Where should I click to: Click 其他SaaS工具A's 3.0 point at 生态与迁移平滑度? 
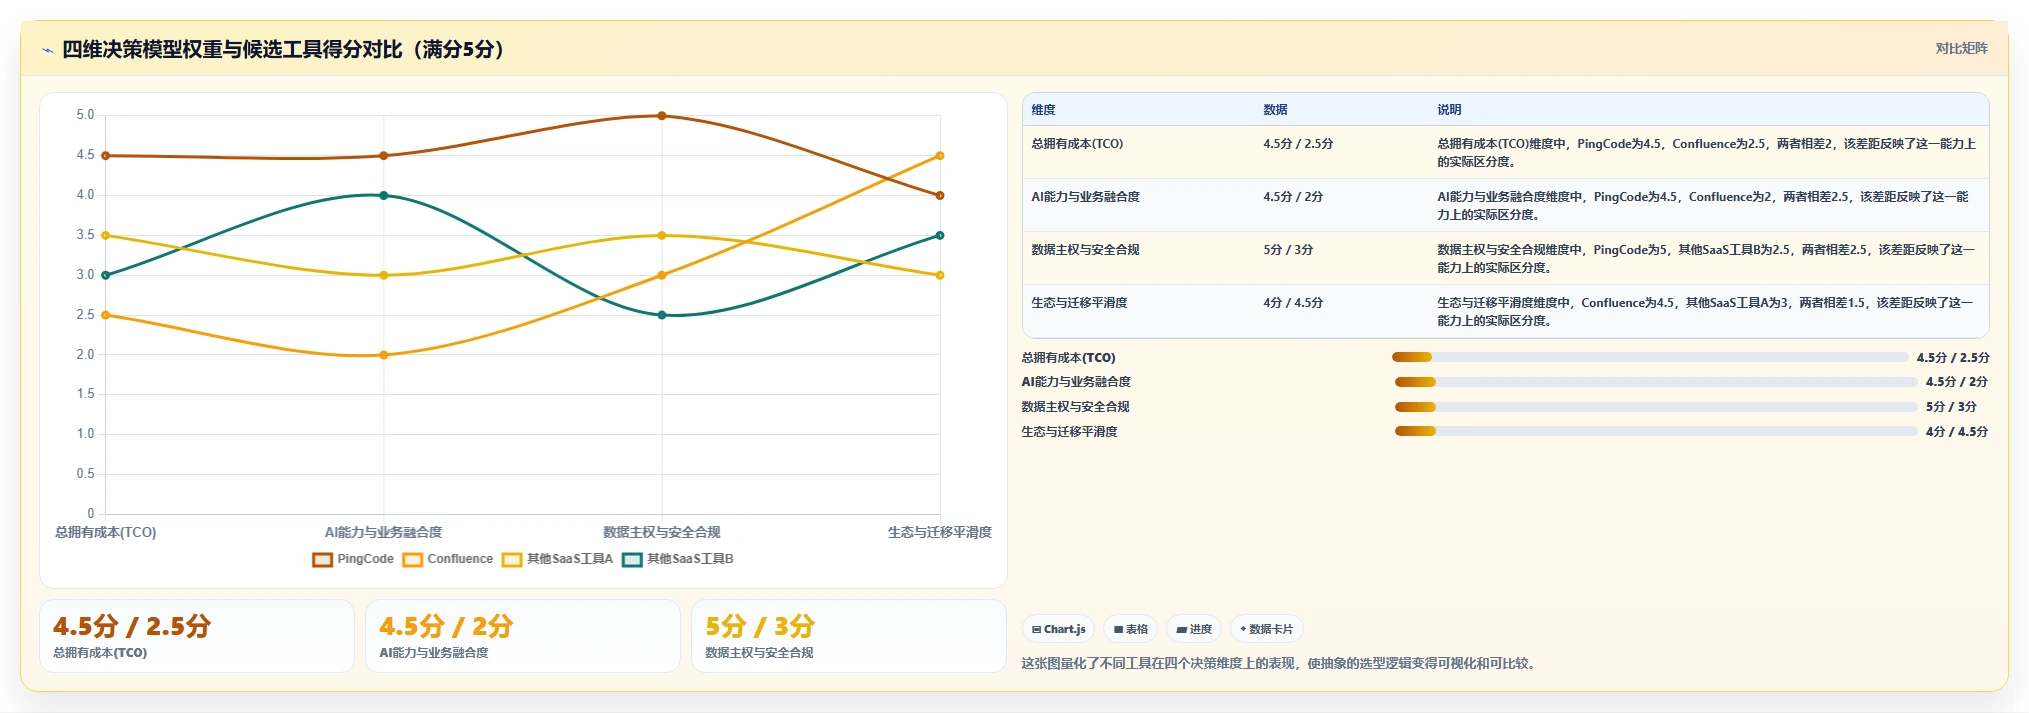pos(940,275)
